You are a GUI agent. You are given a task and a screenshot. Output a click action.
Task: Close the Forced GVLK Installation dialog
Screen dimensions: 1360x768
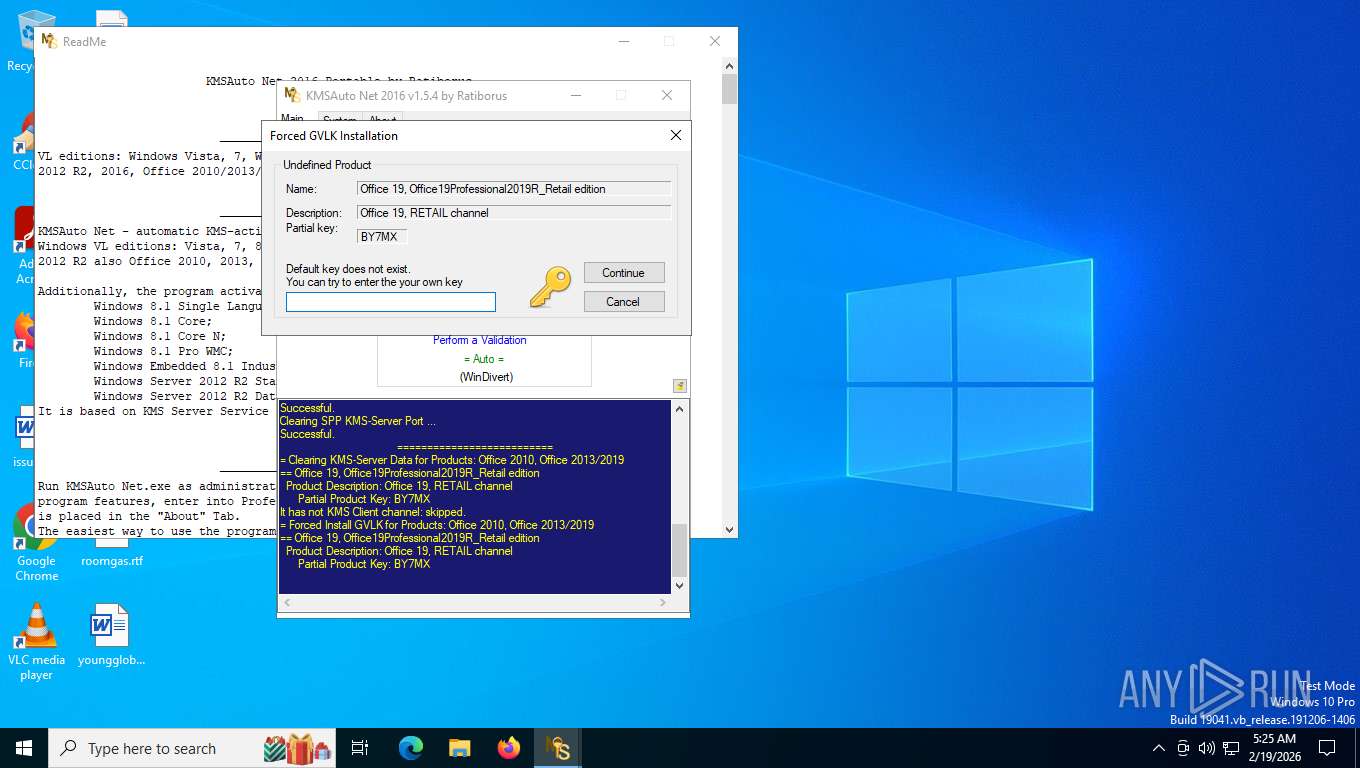pos(676,135)
